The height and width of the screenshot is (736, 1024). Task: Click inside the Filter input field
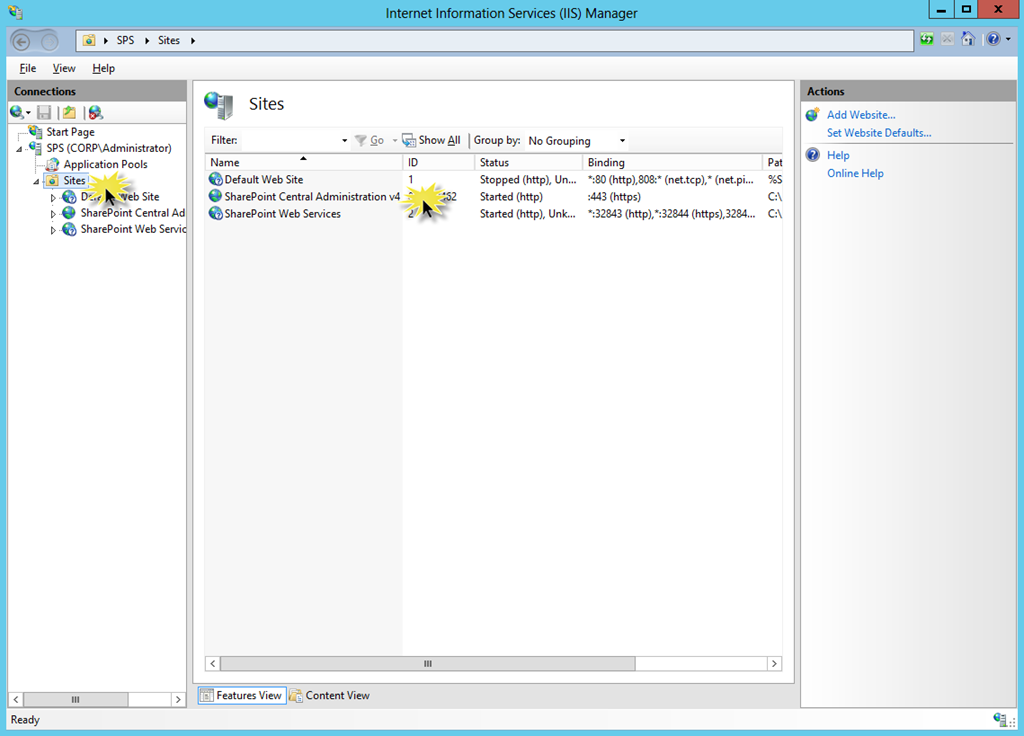point(290,140)
